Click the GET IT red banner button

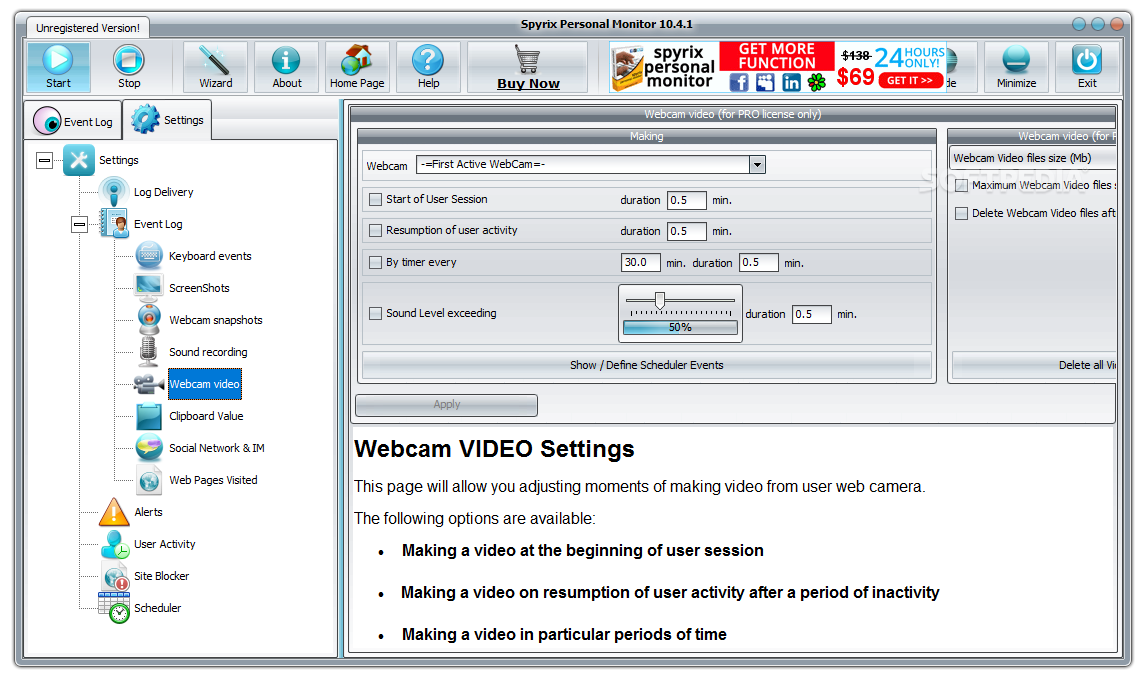(910, 80)
